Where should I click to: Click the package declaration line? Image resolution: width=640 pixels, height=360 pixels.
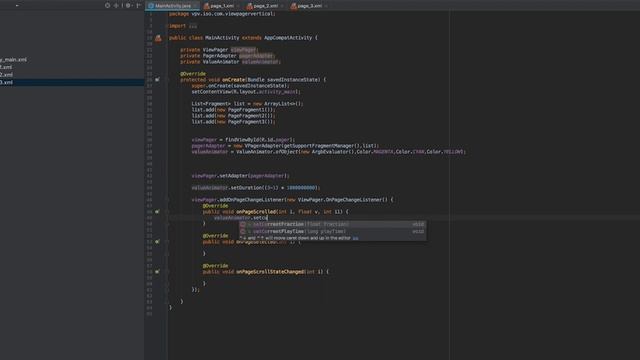tap(222, 14)
